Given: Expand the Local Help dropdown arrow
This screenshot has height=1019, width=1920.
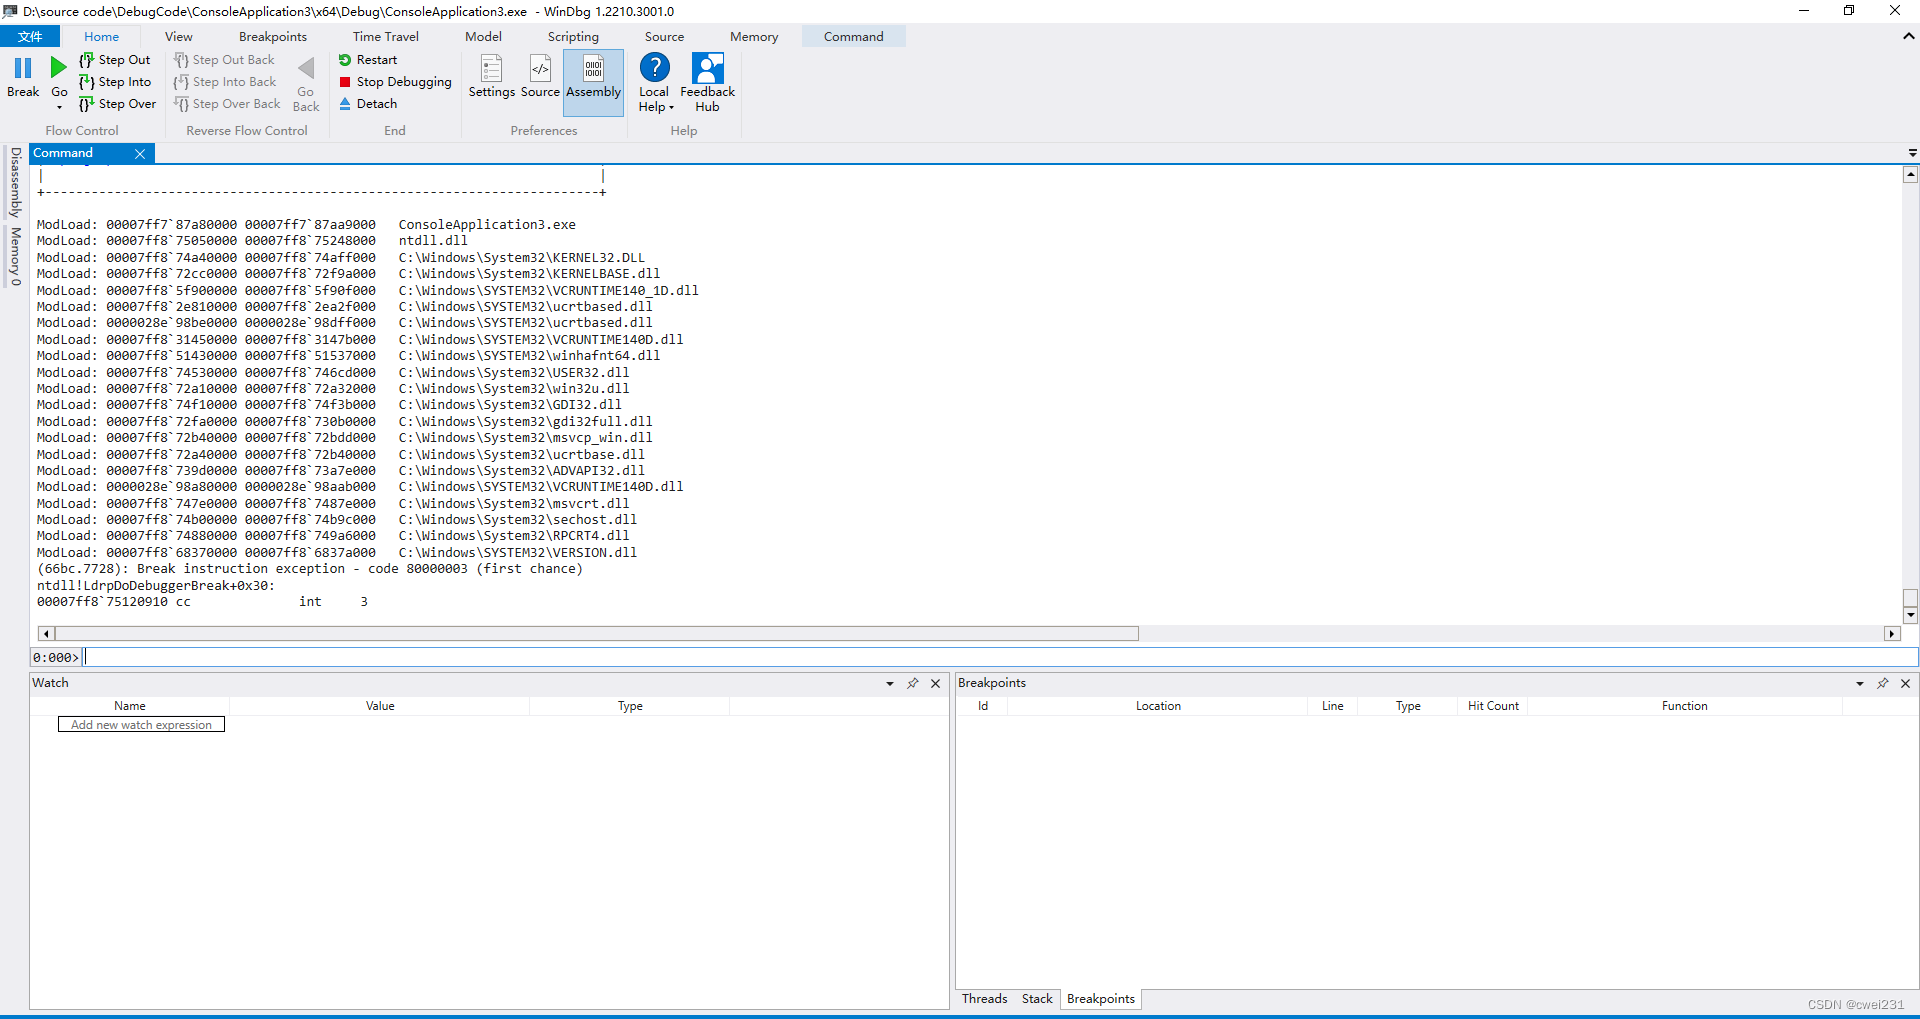Looking at the screenshot, I should (x=669, y=107).
